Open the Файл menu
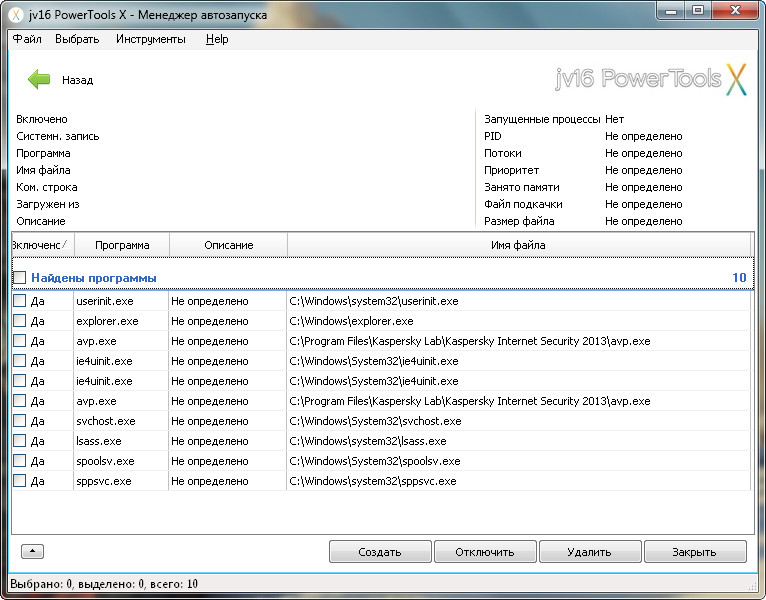 [x=27, y=39]
